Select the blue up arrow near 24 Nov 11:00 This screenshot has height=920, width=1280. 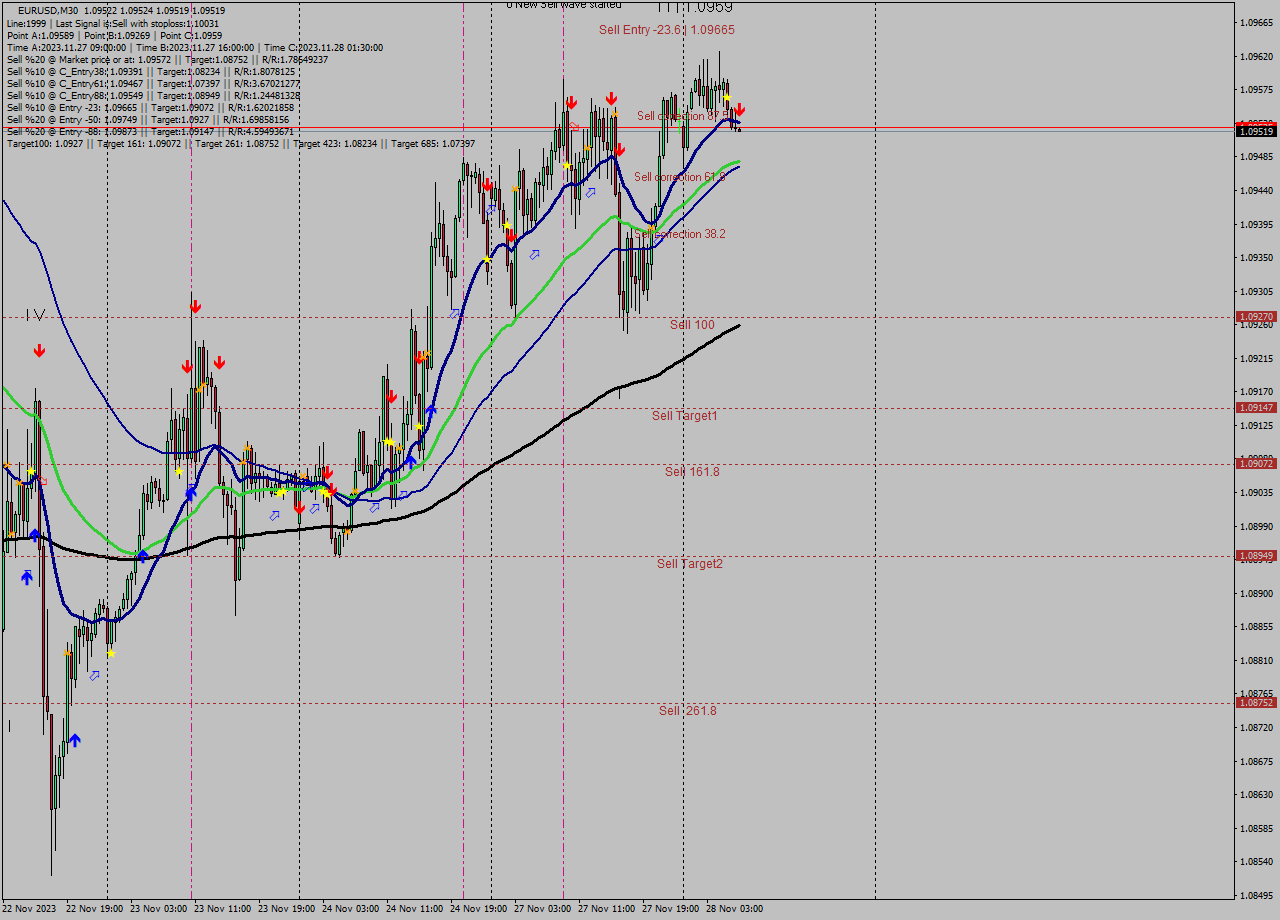431,409
